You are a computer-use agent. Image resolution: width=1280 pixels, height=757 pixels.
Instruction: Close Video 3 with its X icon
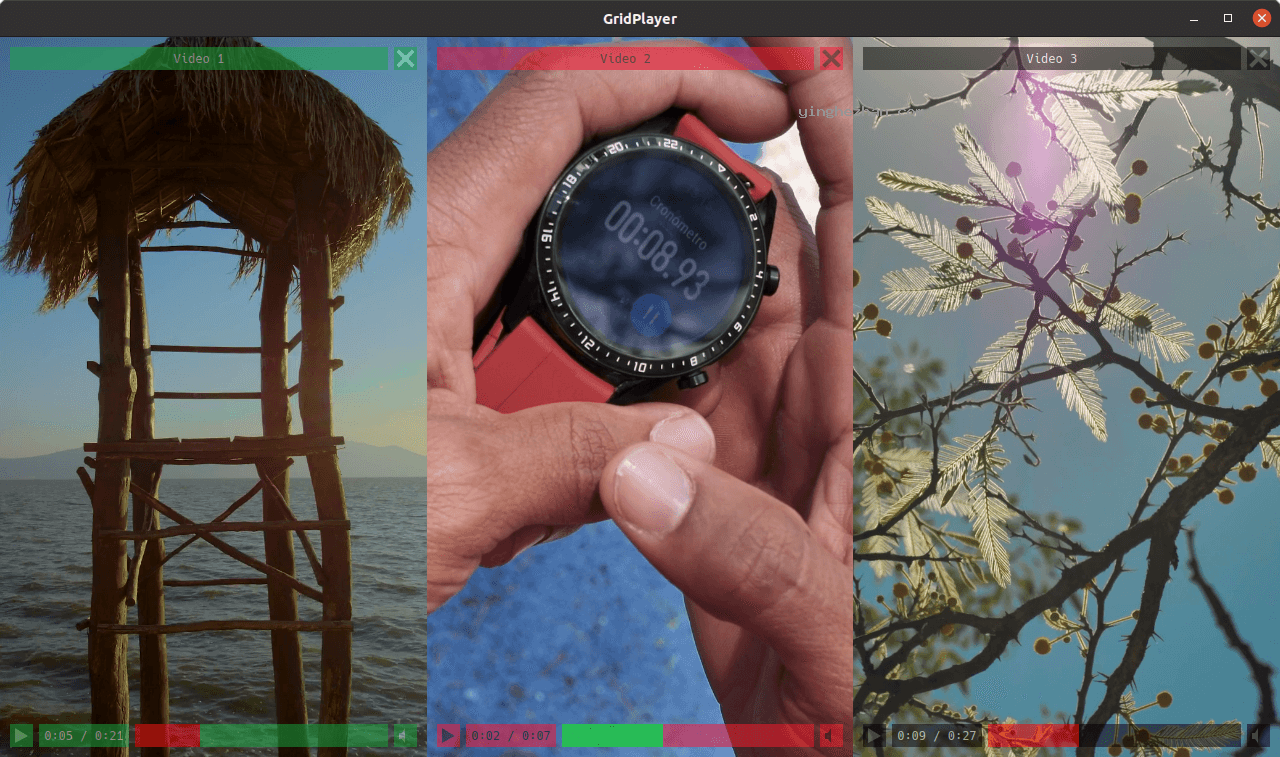1258,59
